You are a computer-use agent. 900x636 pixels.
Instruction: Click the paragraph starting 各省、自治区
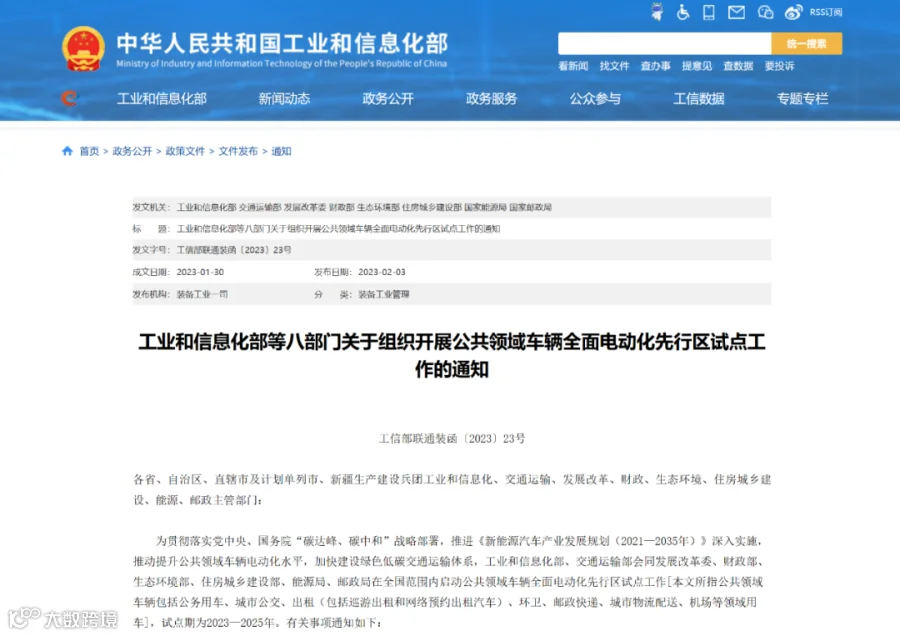[452, 490]
